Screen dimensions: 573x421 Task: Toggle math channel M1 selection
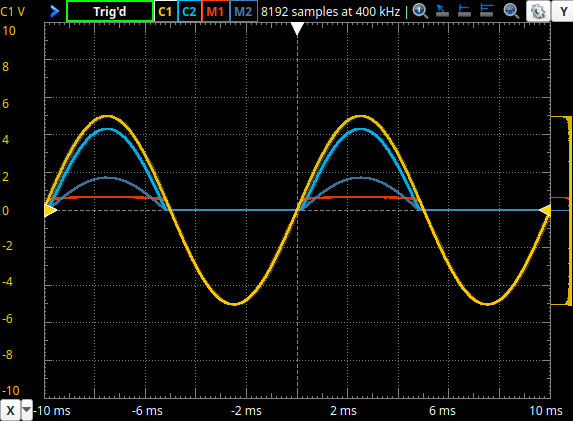tap(216, 12)
